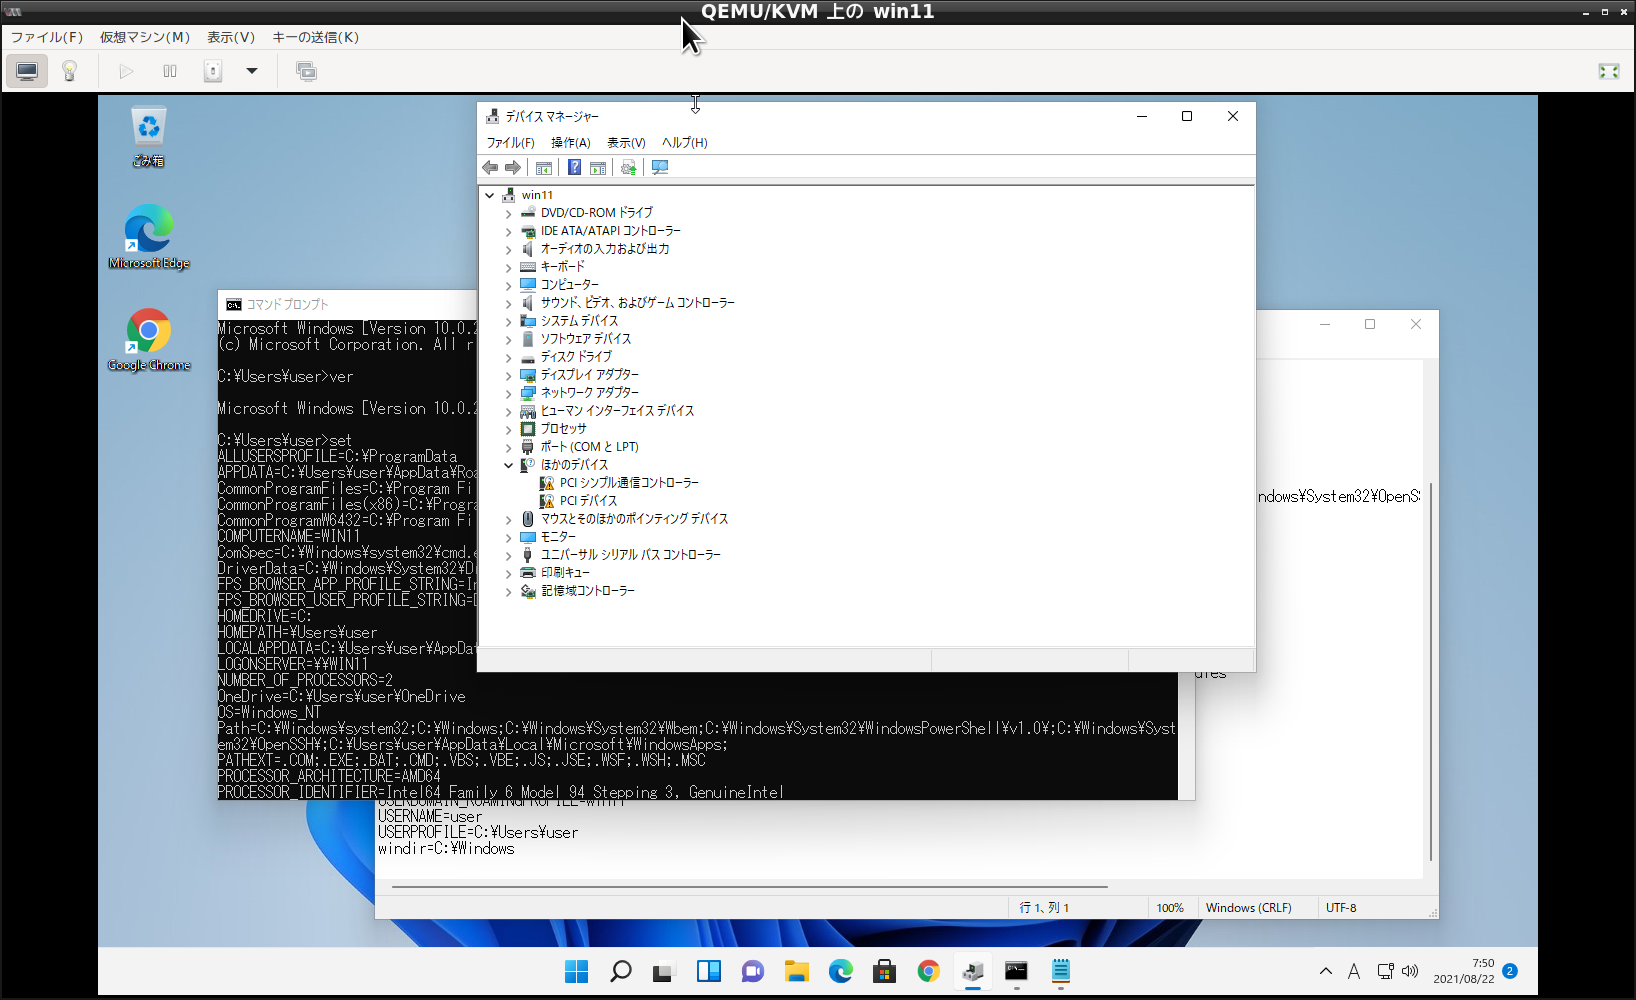Select Google Chrome desktop shortcut
1636x1000 pixels.
pos(149,340)
